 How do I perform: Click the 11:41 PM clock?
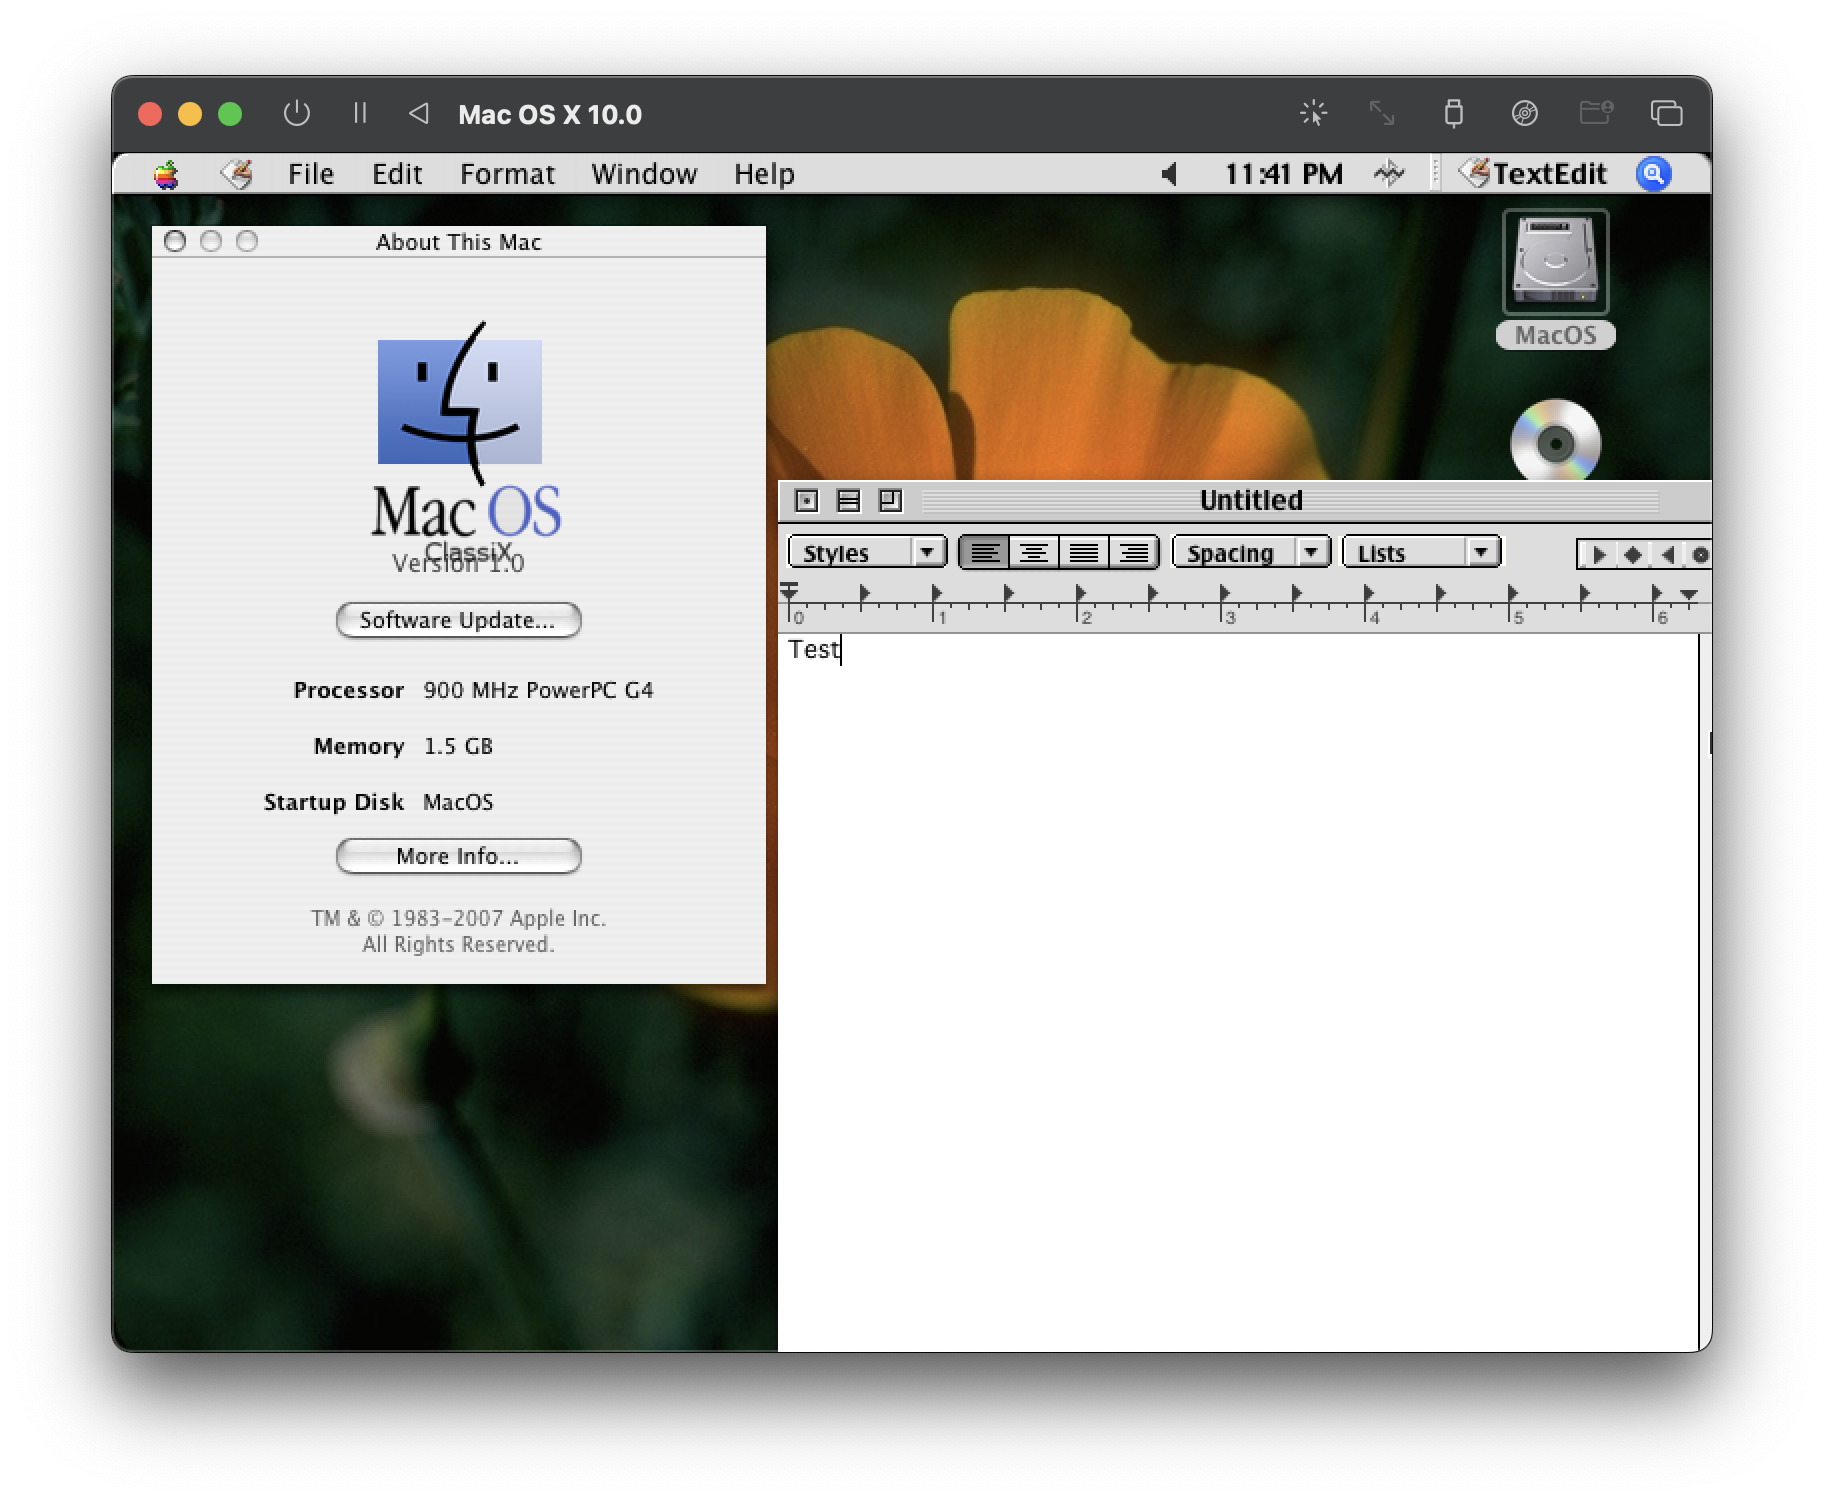(1284, 174)
